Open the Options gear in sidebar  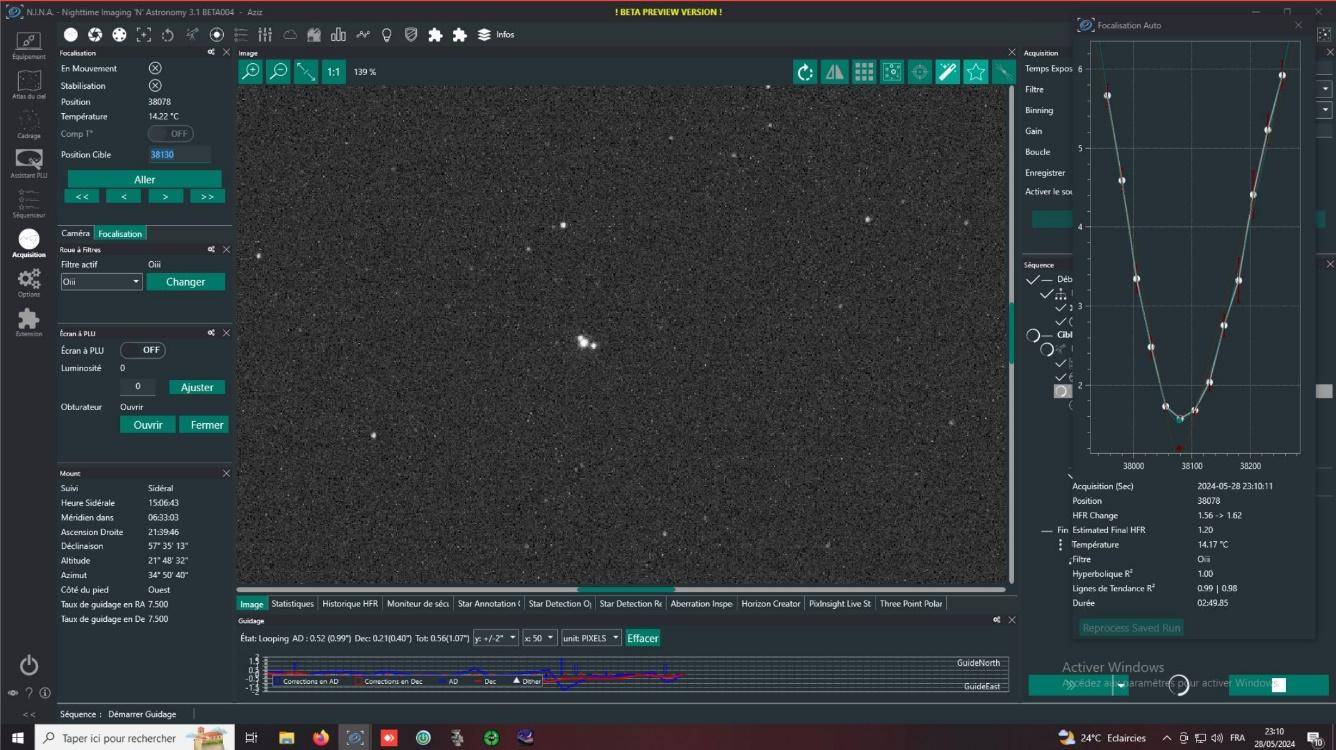(29, 282)
